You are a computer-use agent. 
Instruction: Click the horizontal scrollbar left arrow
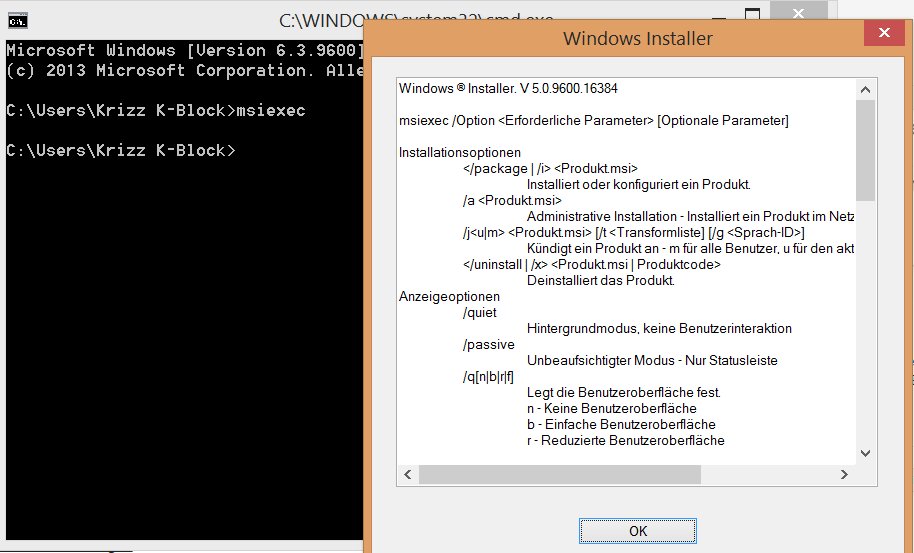(x=407, y=475)
